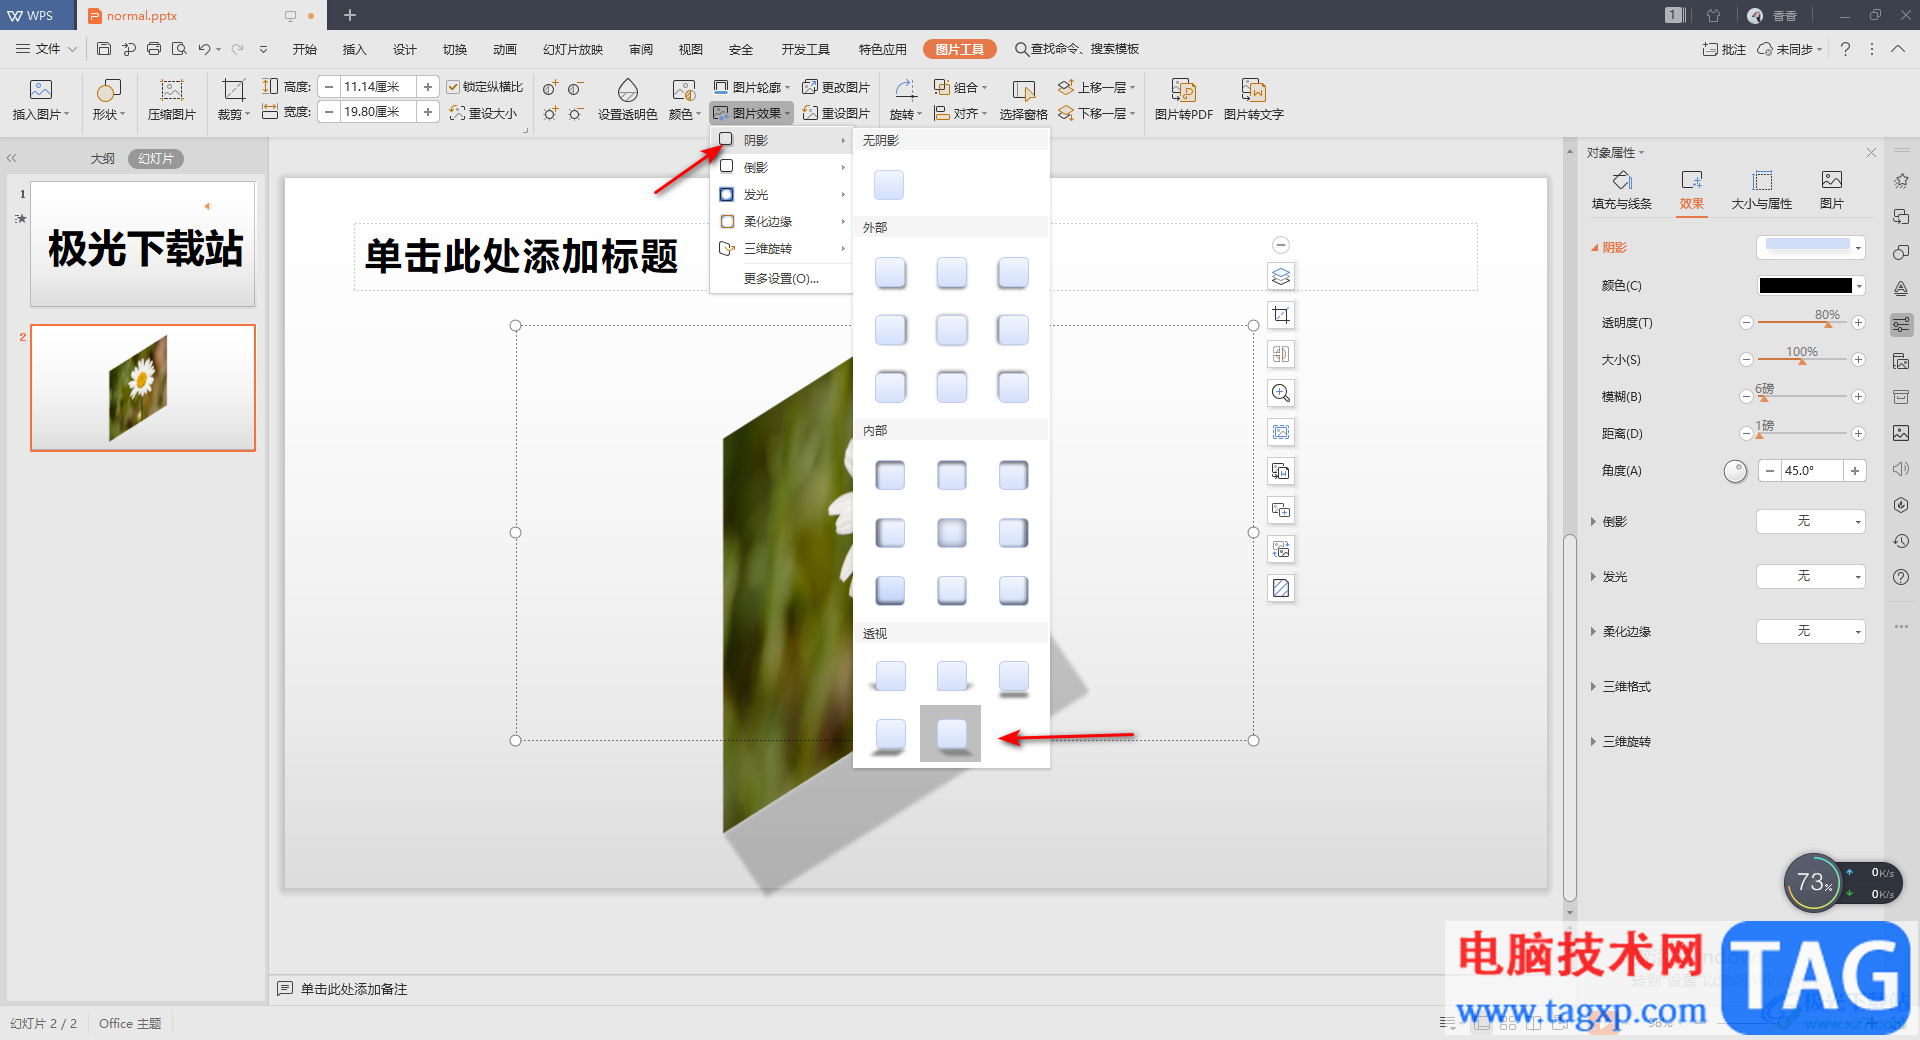Click the 图片转PDF icon
Image resolution: width=1920 pixels, height=1040 pixels.
tap(1183, 91)
